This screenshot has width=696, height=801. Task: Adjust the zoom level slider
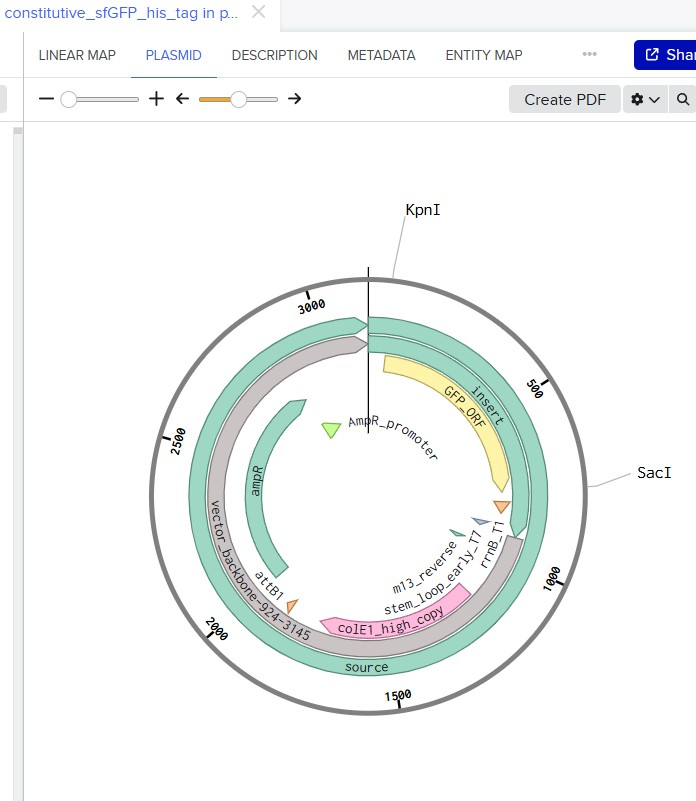(x=69, y=99)
